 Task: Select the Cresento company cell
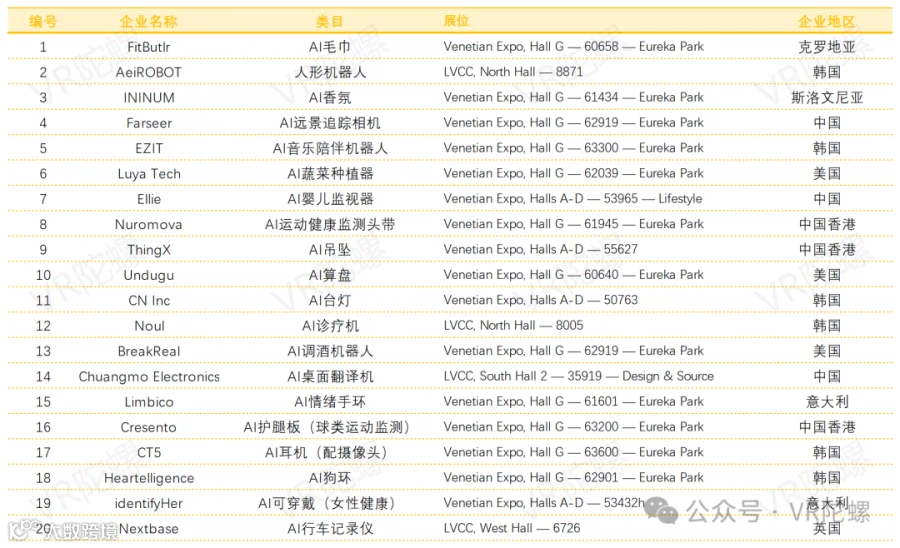(149, 427)
